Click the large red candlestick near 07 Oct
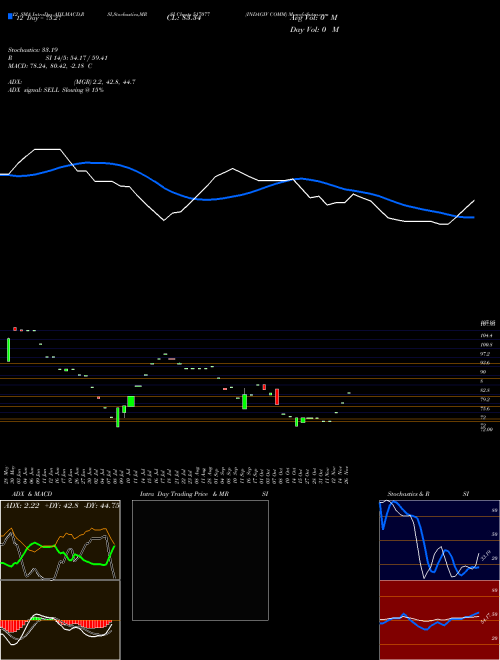Image resolution: width=500 pixels, height=660 pixels. (x=277, y=397)
